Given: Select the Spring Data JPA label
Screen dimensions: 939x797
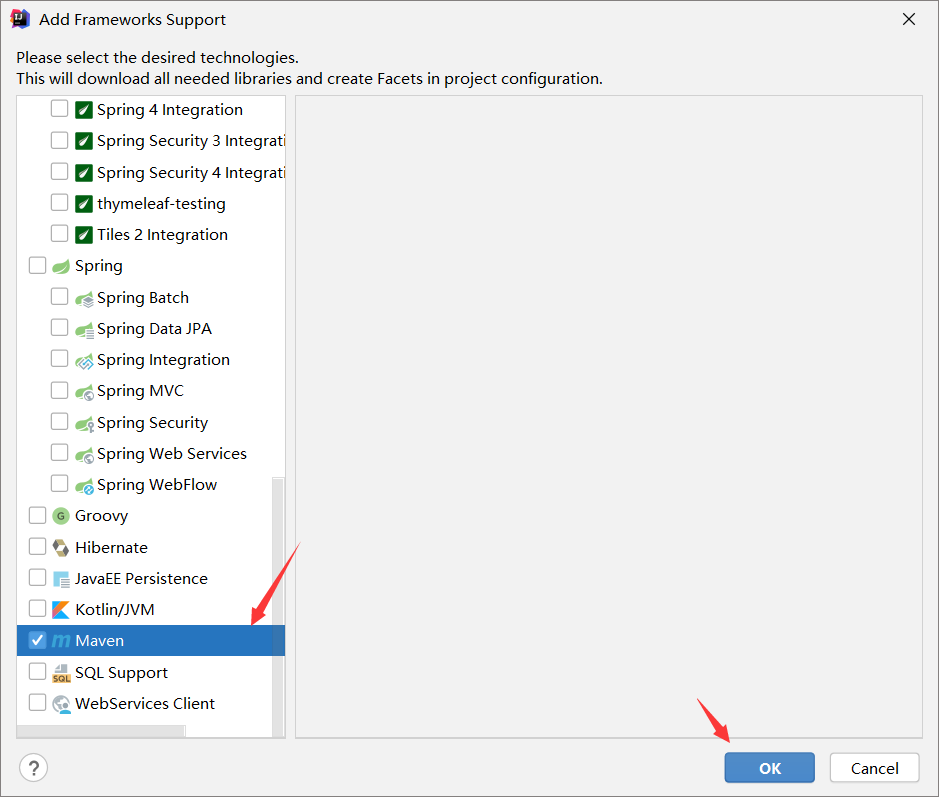Looking at the screenshot, I should pos(155,329).
